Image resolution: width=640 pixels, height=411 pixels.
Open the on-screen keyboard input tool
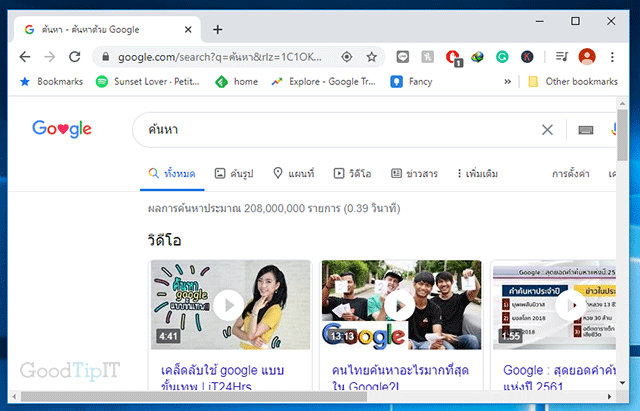point(586,130)
